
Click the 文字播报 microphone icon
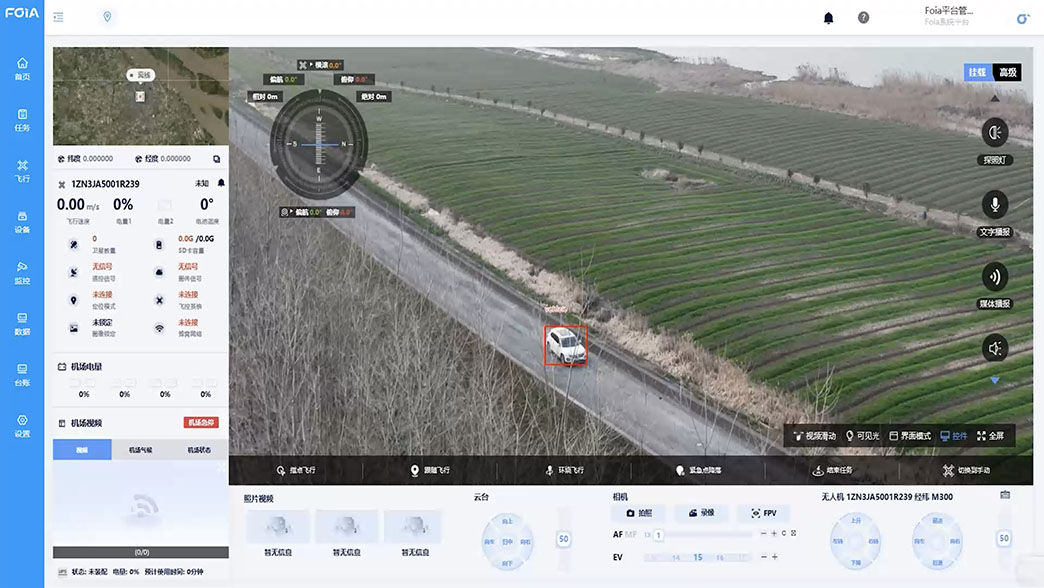[994, 205]
